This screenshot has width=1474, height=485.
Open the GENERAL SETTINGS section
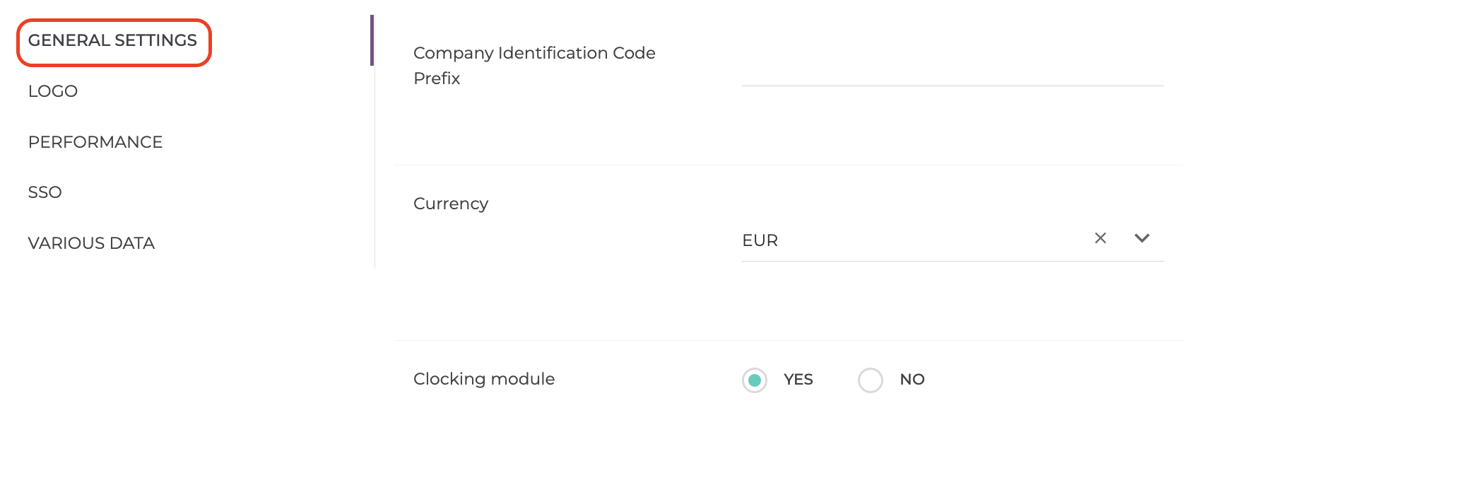click(113, 41)
